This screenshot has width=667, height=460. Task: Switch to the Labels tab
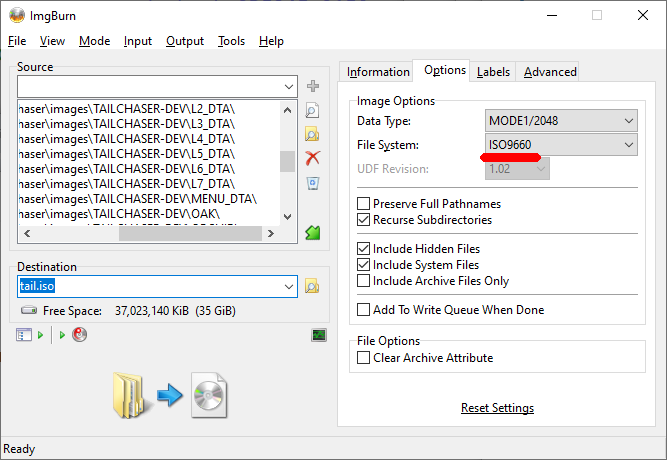coord(493,71)
